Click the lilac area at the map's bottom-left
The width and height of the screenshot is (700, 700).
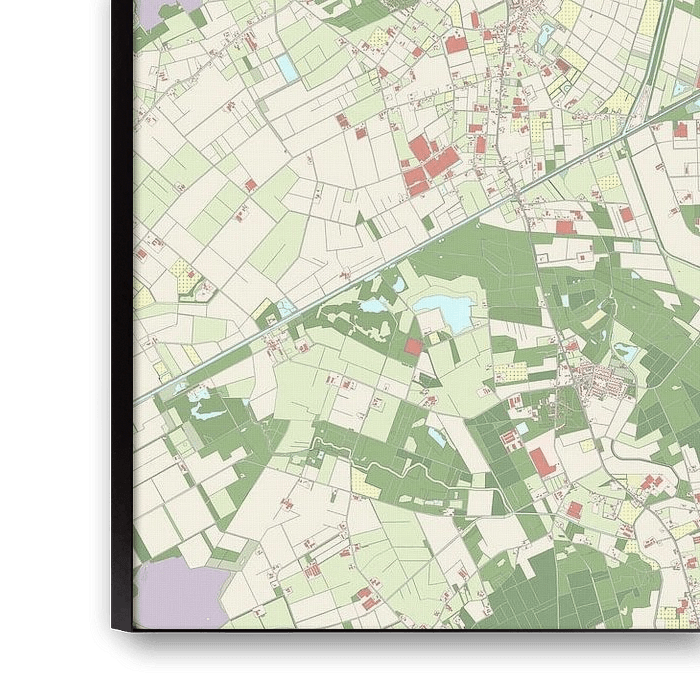click(180, 592)
